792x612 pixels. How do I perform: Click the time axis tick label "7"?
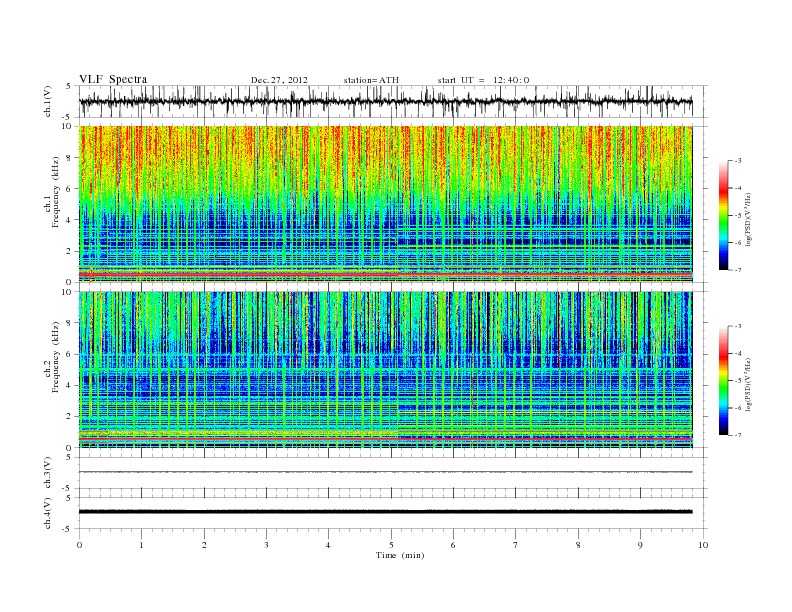[516, 545]
